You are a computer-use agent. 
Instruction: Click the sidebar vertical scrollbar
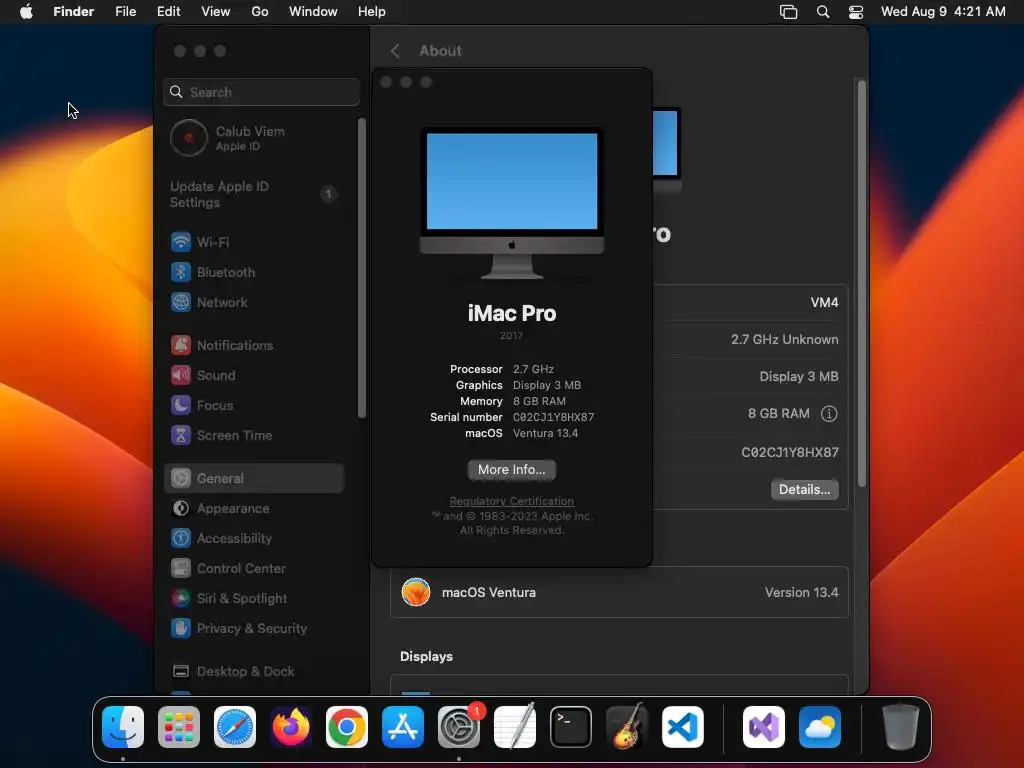[361, 268]
